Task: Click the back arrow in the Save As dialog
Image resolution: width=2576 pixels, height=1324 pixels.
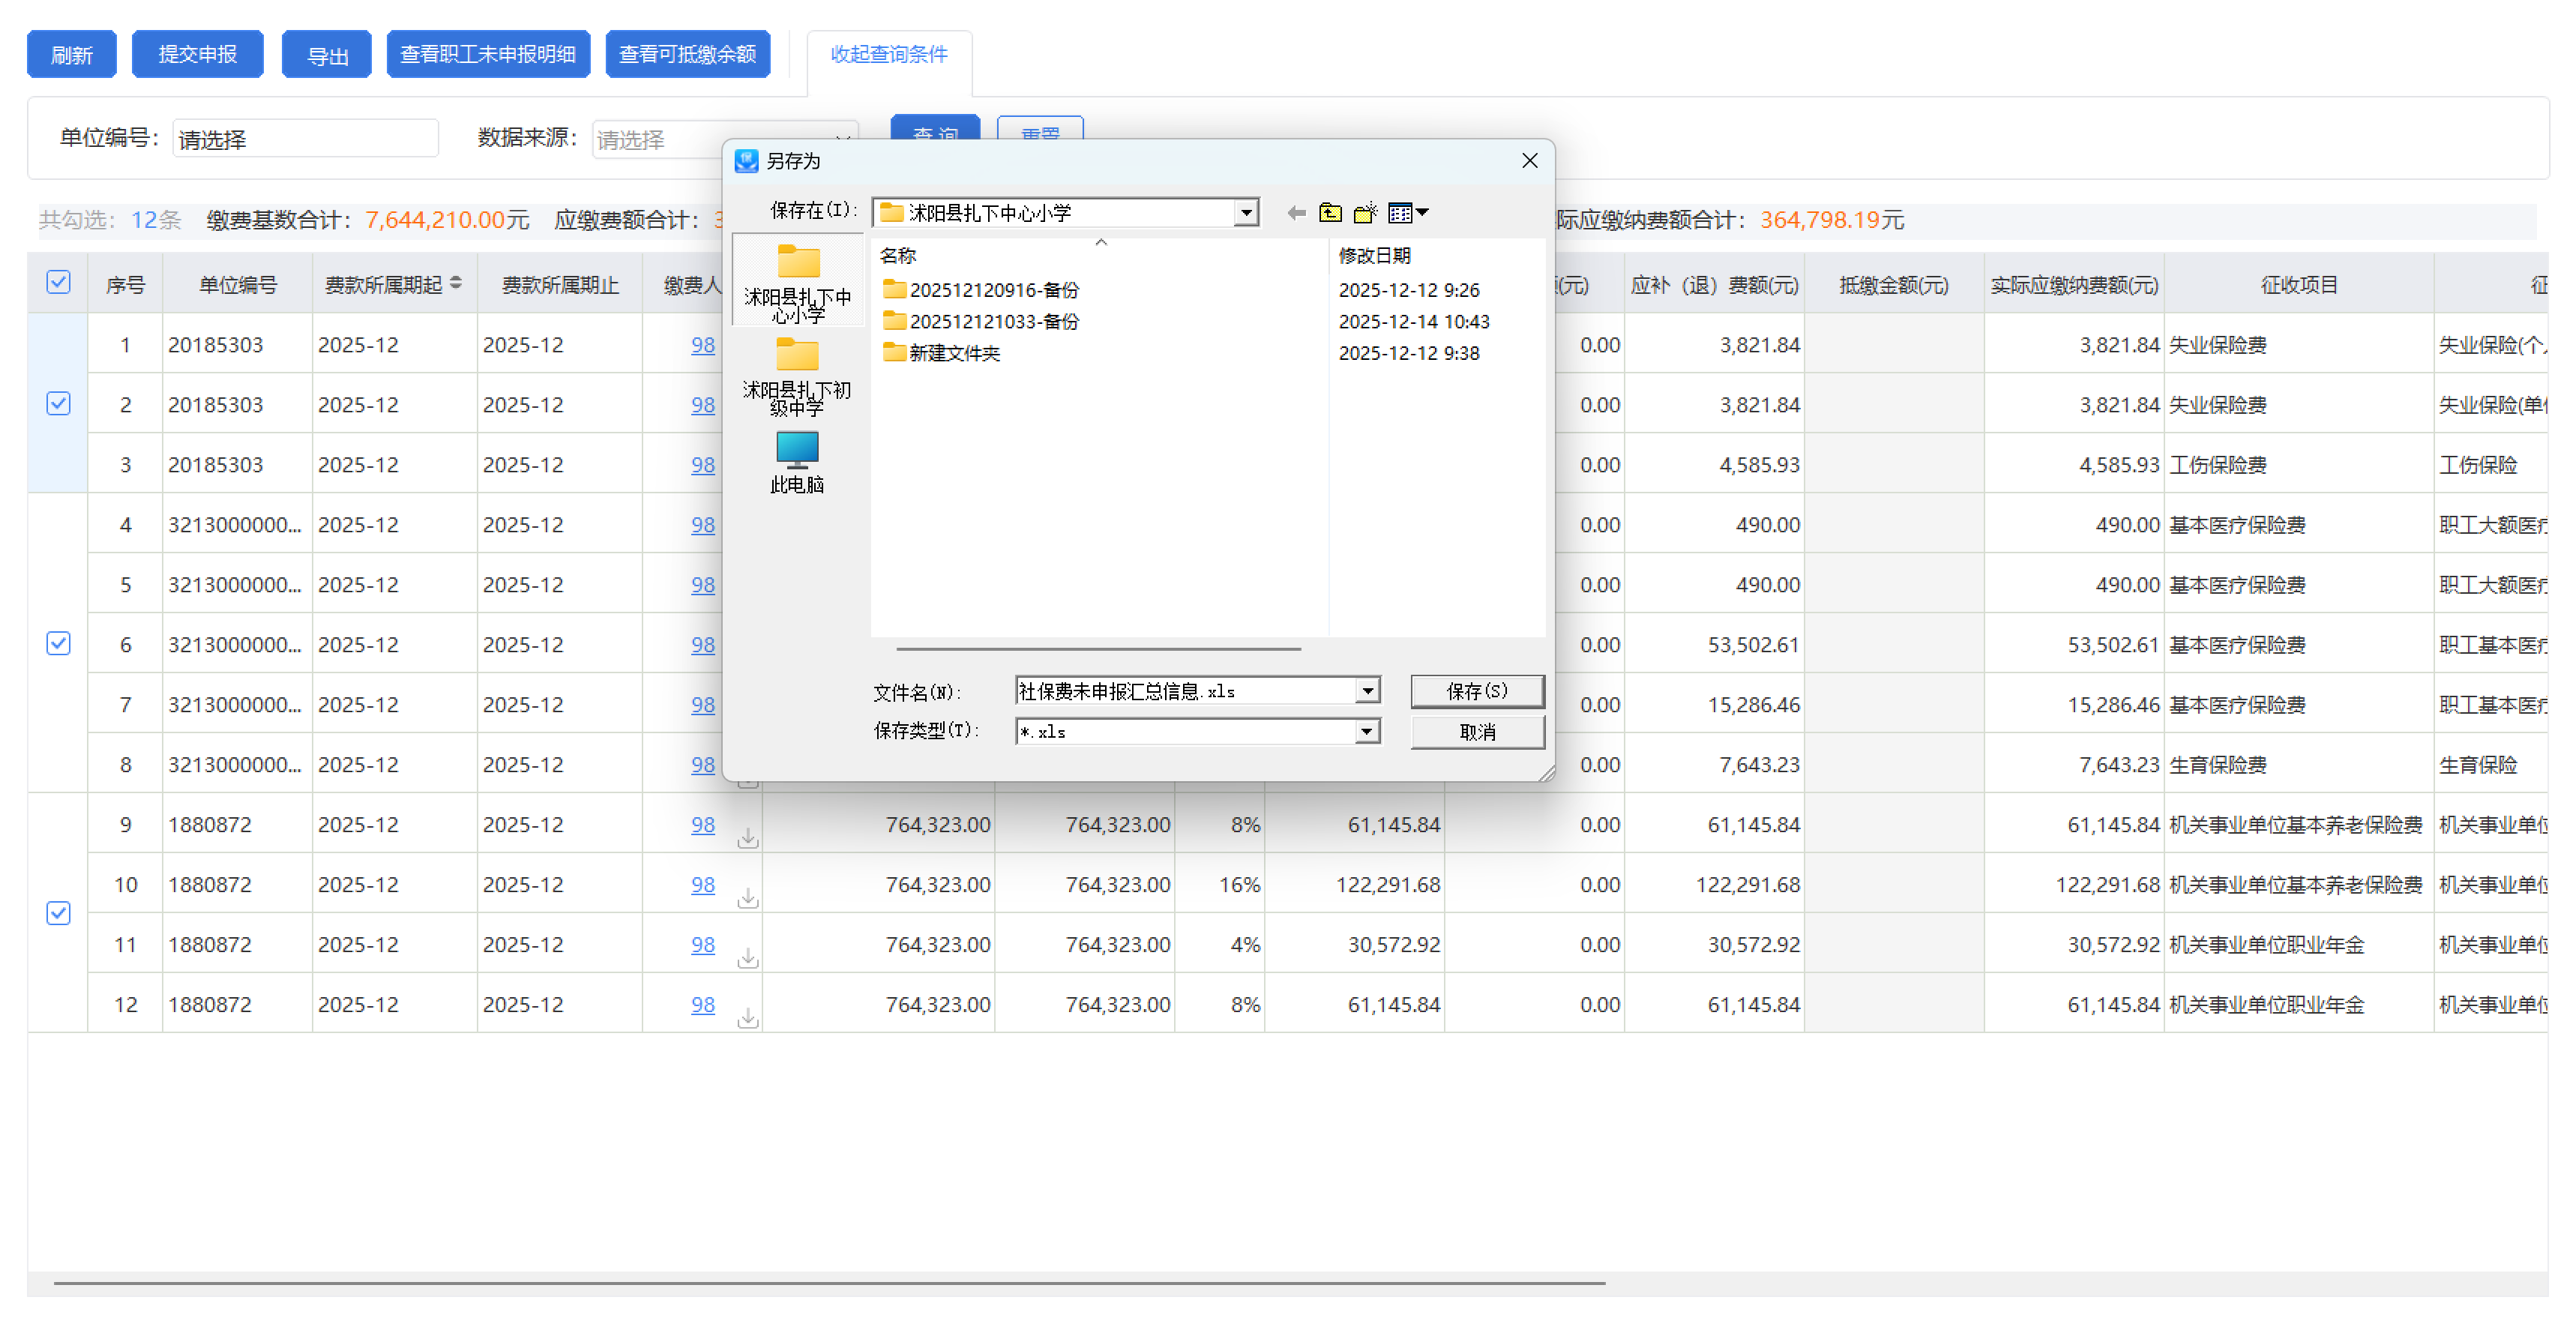Action: click(x=1296, y=213)
